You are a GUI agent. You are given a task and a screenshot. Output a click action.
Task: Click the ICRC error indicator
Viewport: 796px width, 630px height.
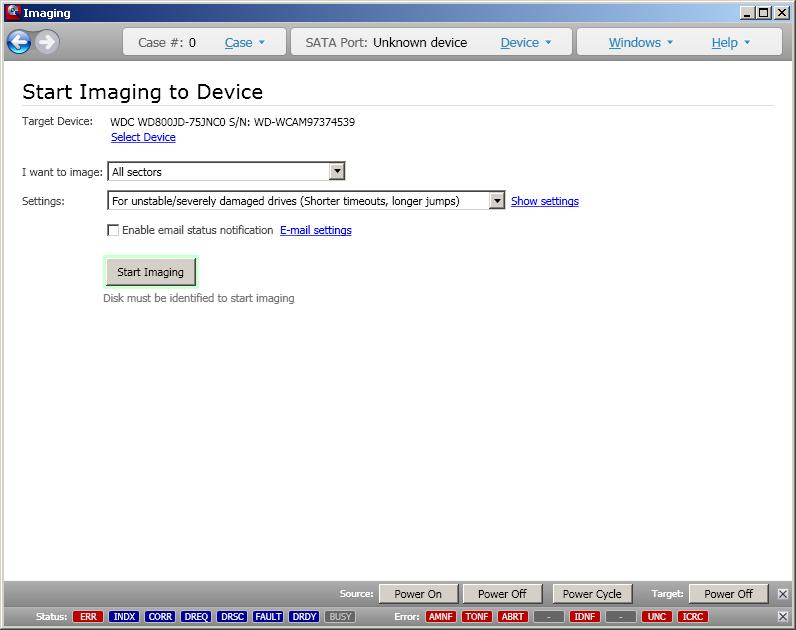(x=692, y=616)
